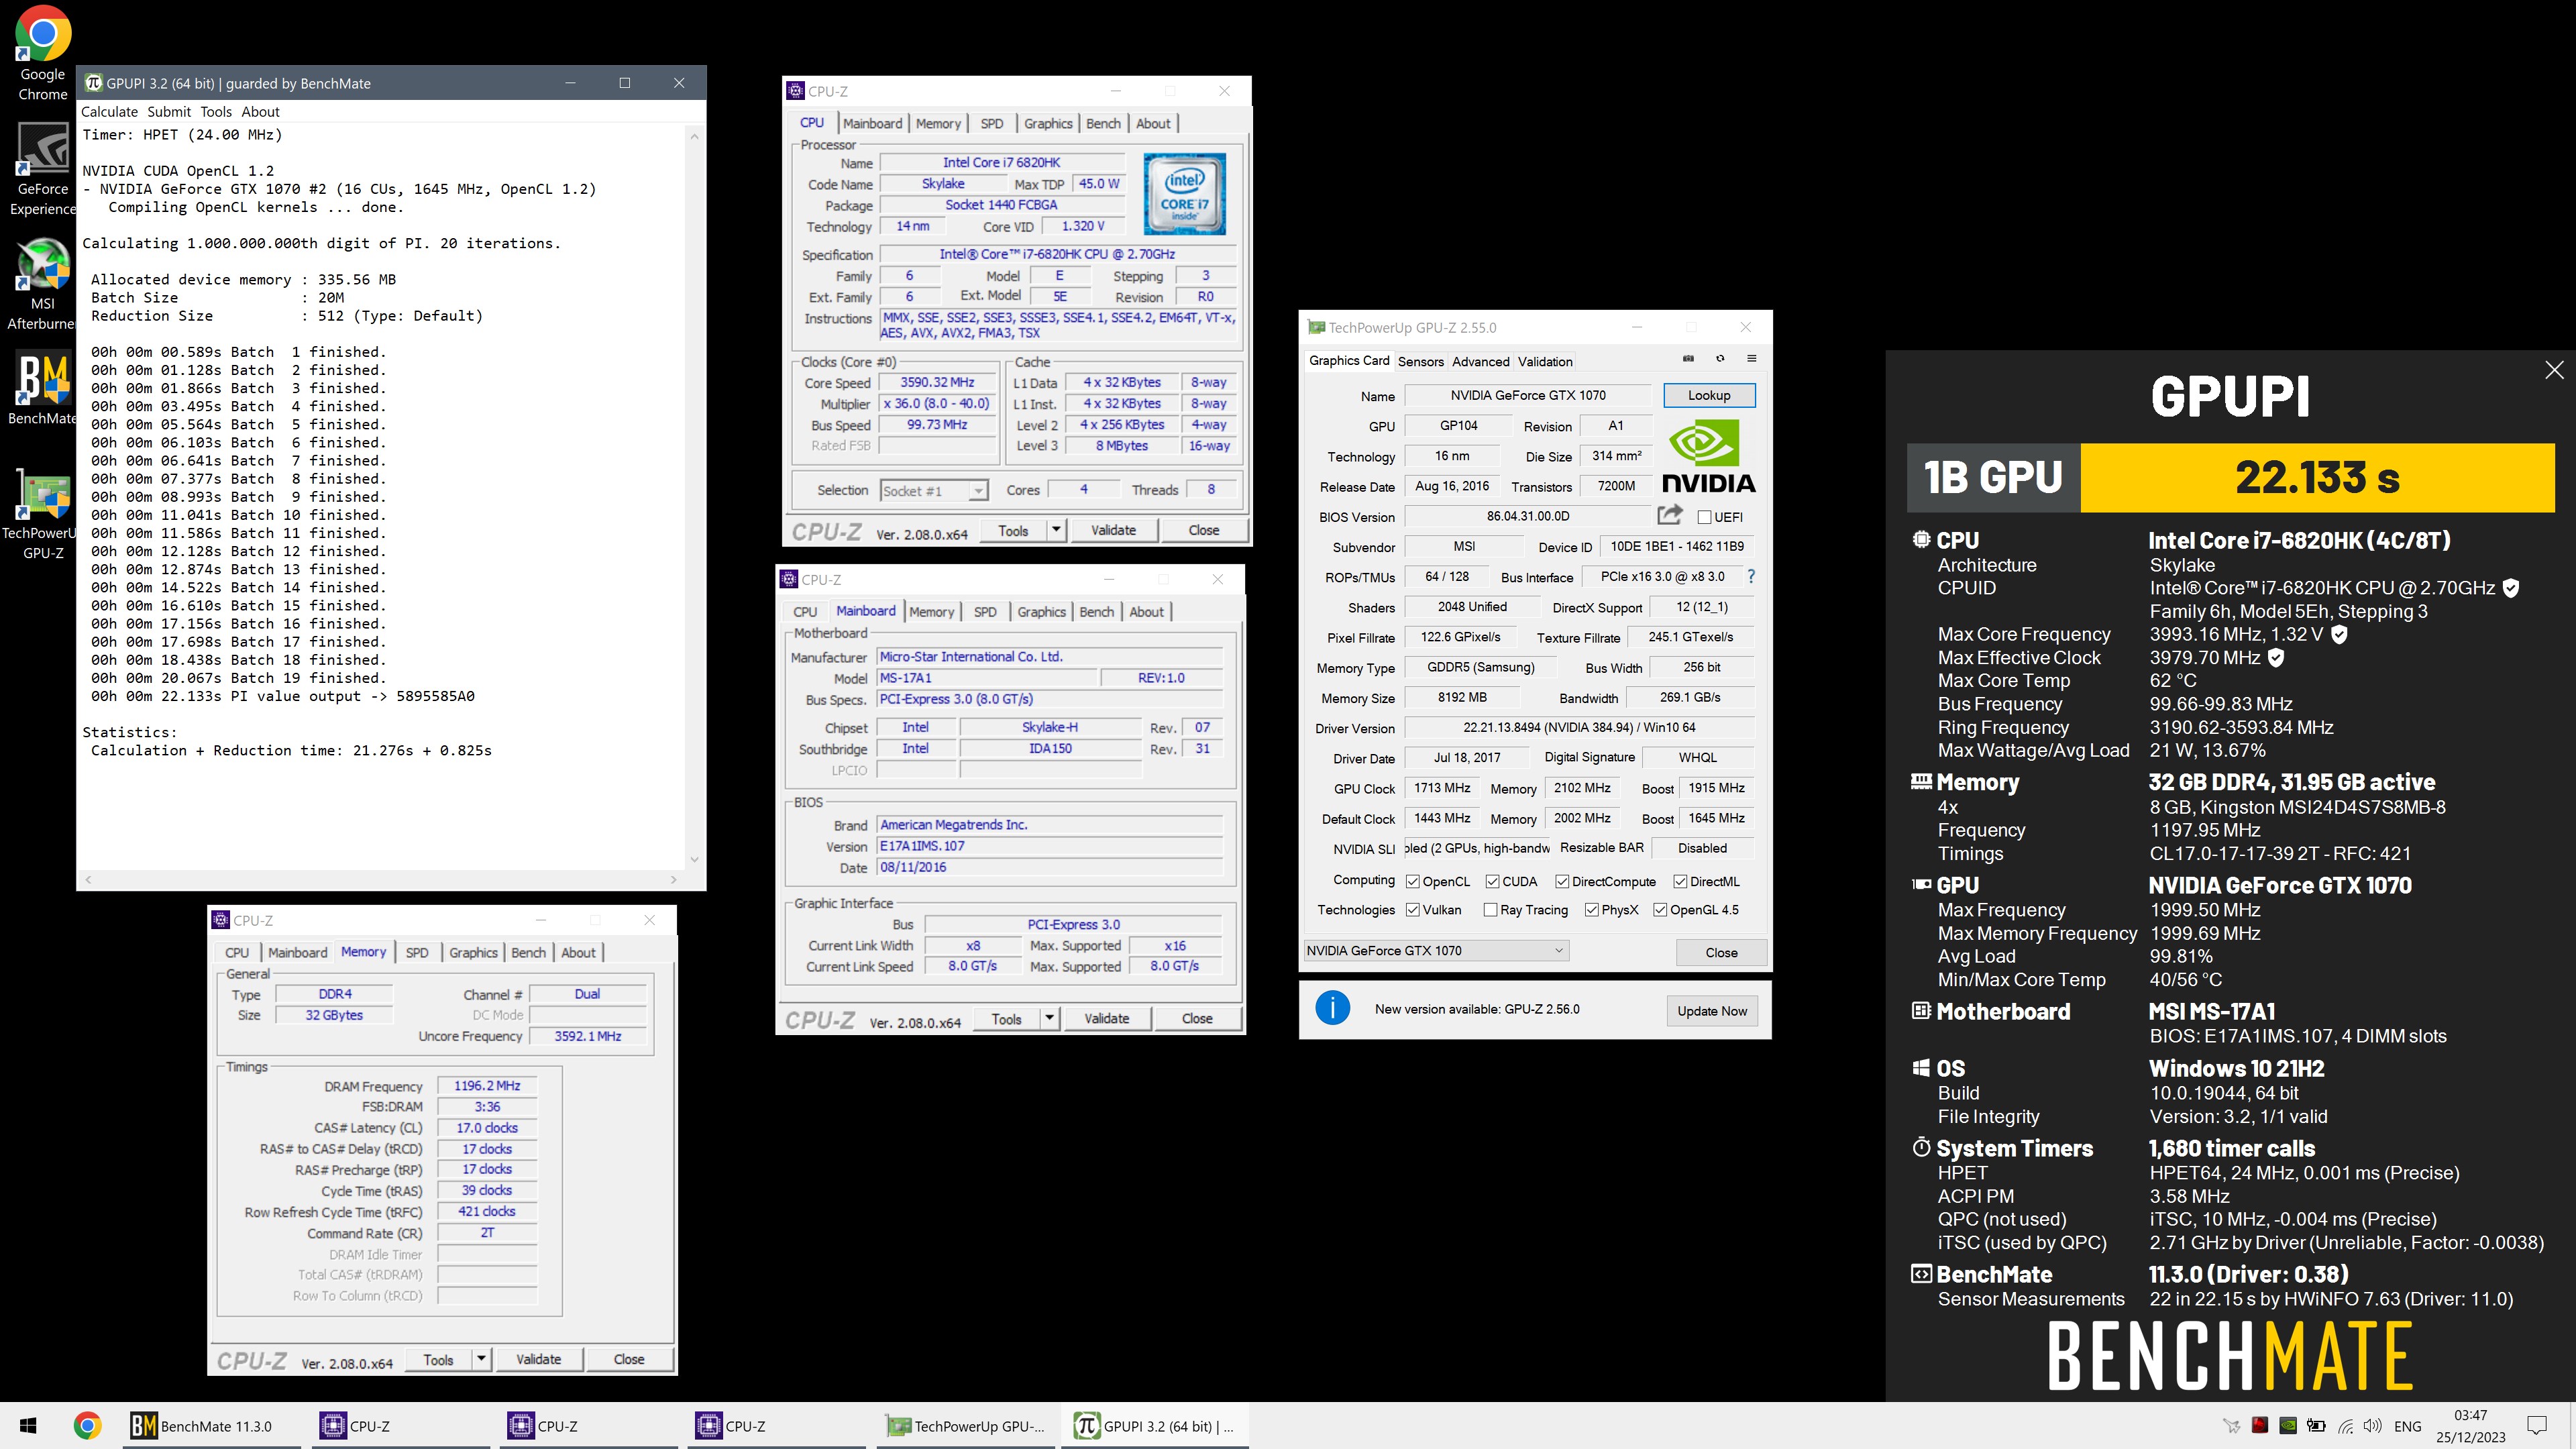Viewport: 2576px width, 1449px height.
Task: Click the GPU-Z screenshot camera icon
Action: (1688, 359)
